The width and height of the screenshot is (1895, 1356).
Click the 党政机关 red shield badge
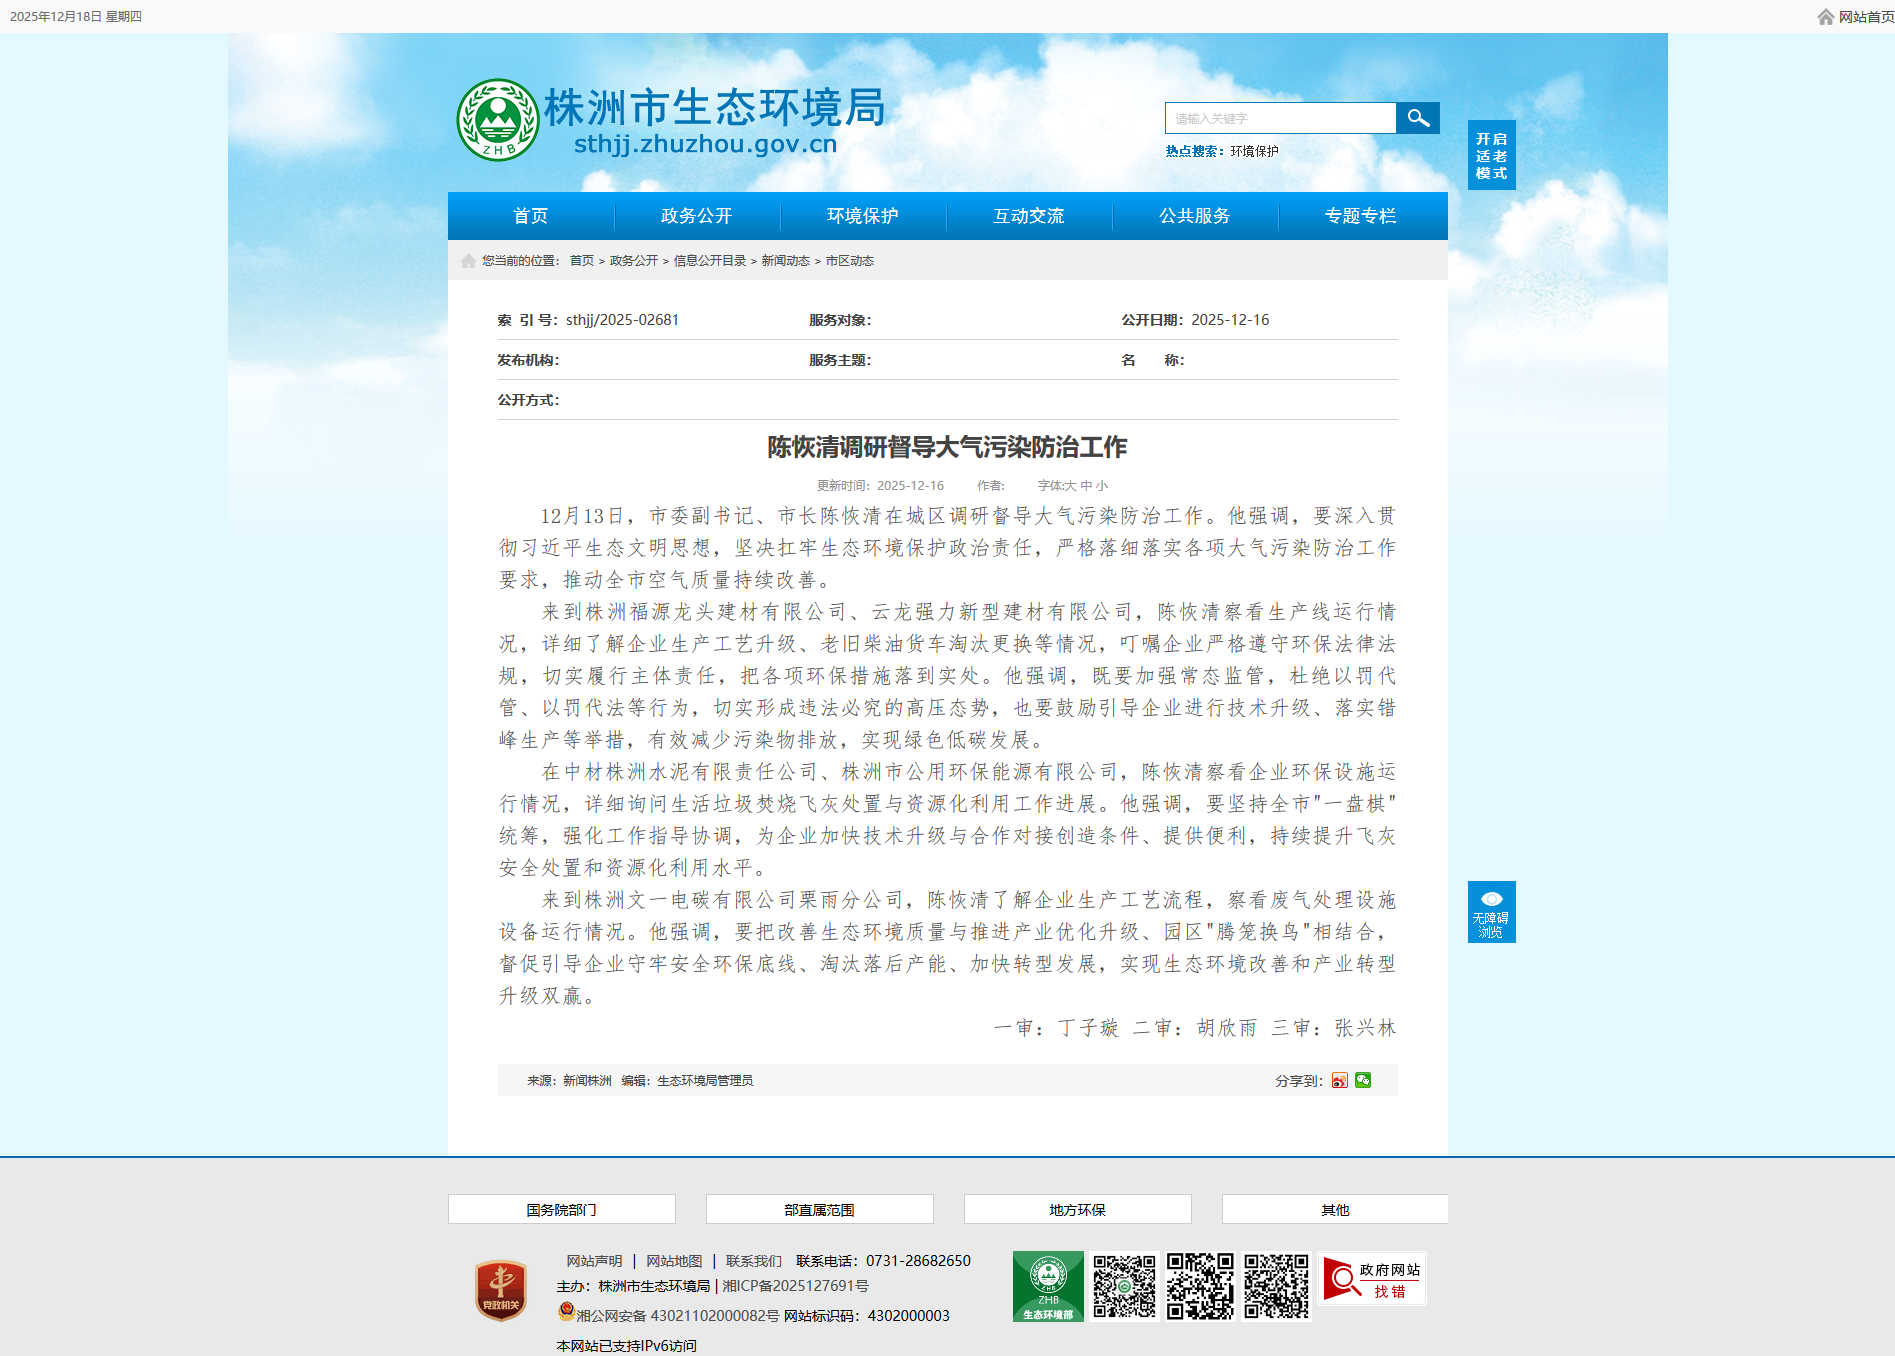[501, 1290]
